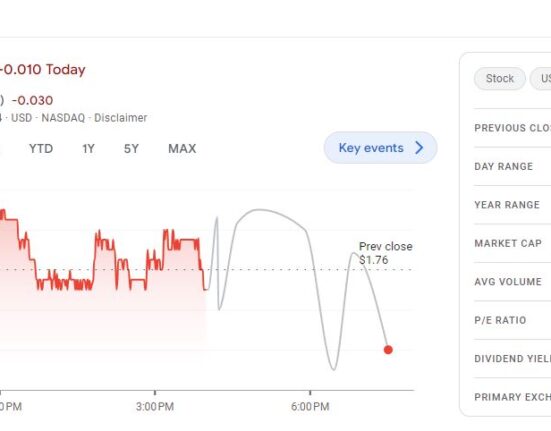The width and height of the screenshot is (551, 431).
Task: Click the Key events button
Action: pos(380,148)
